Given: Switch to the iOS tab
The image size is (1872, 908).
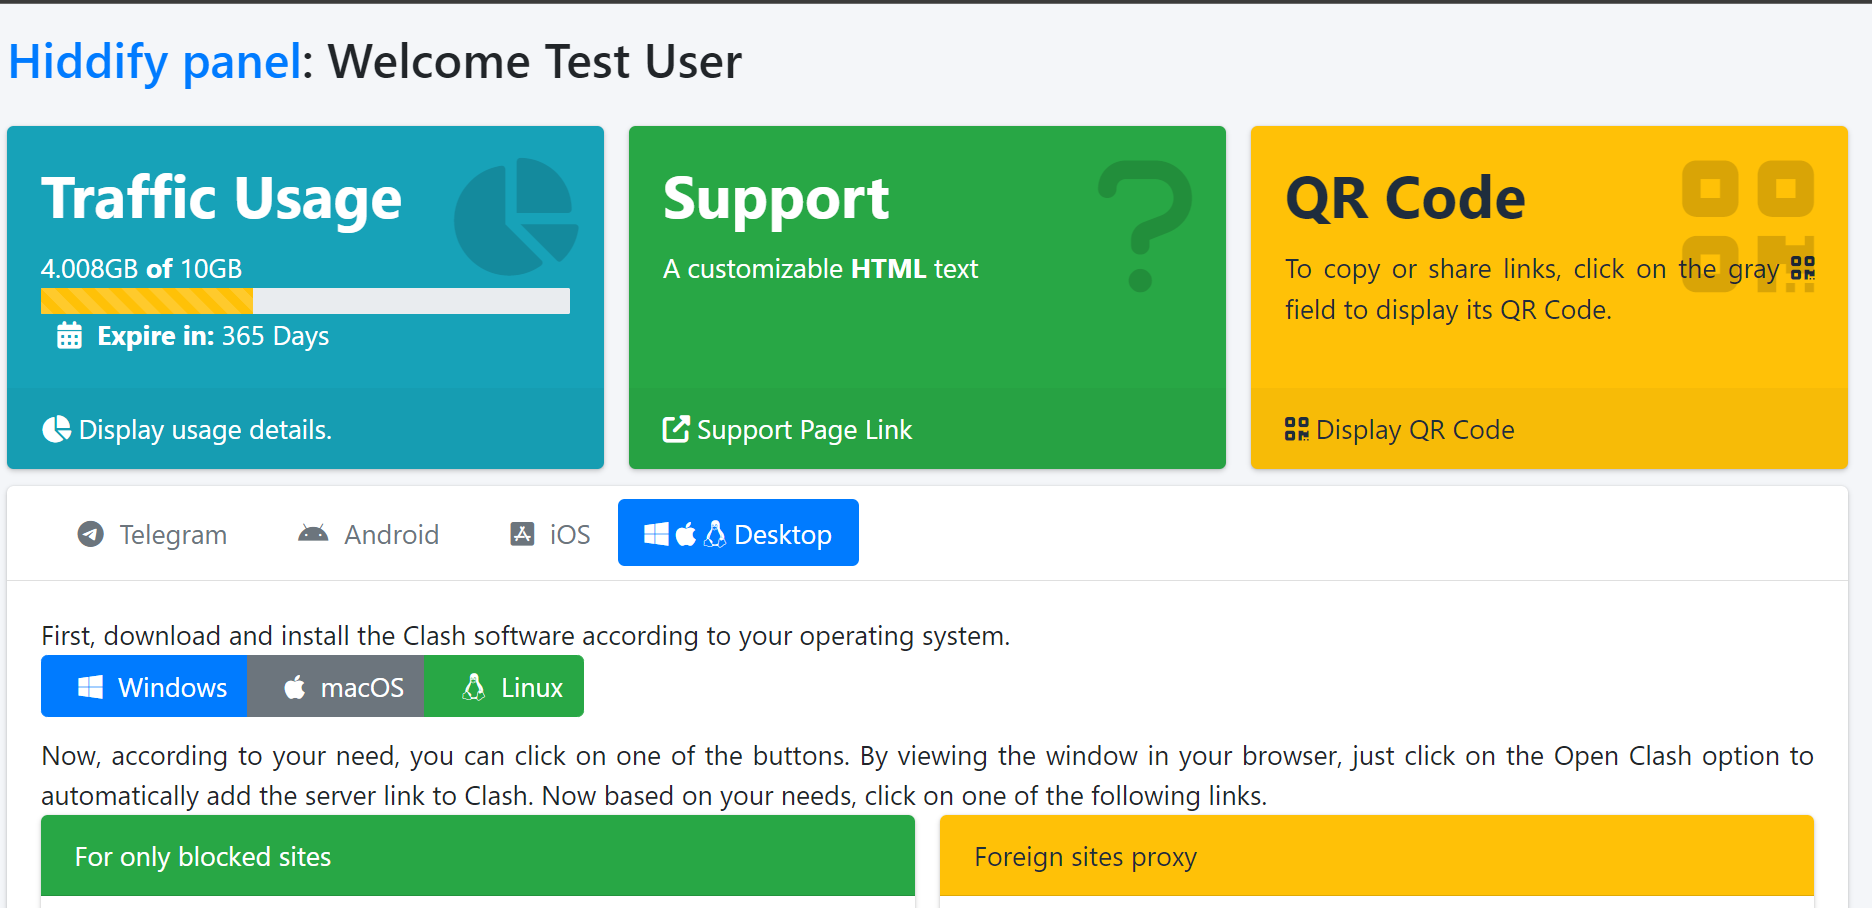Looking at the screenshot, I should pos(549,534).
